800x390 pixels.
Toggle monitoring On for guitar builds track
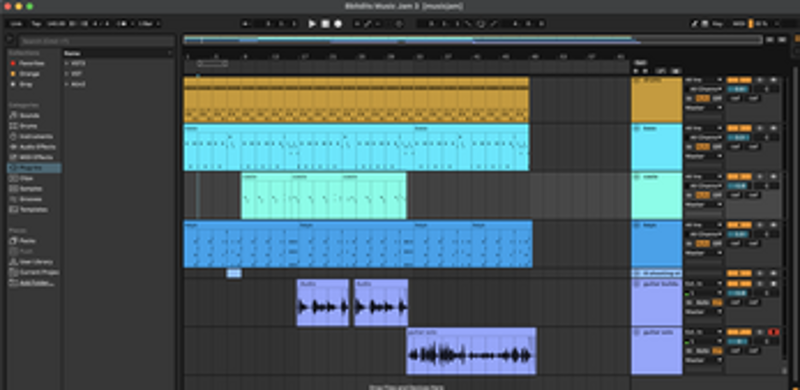click(x=689, y=302)
